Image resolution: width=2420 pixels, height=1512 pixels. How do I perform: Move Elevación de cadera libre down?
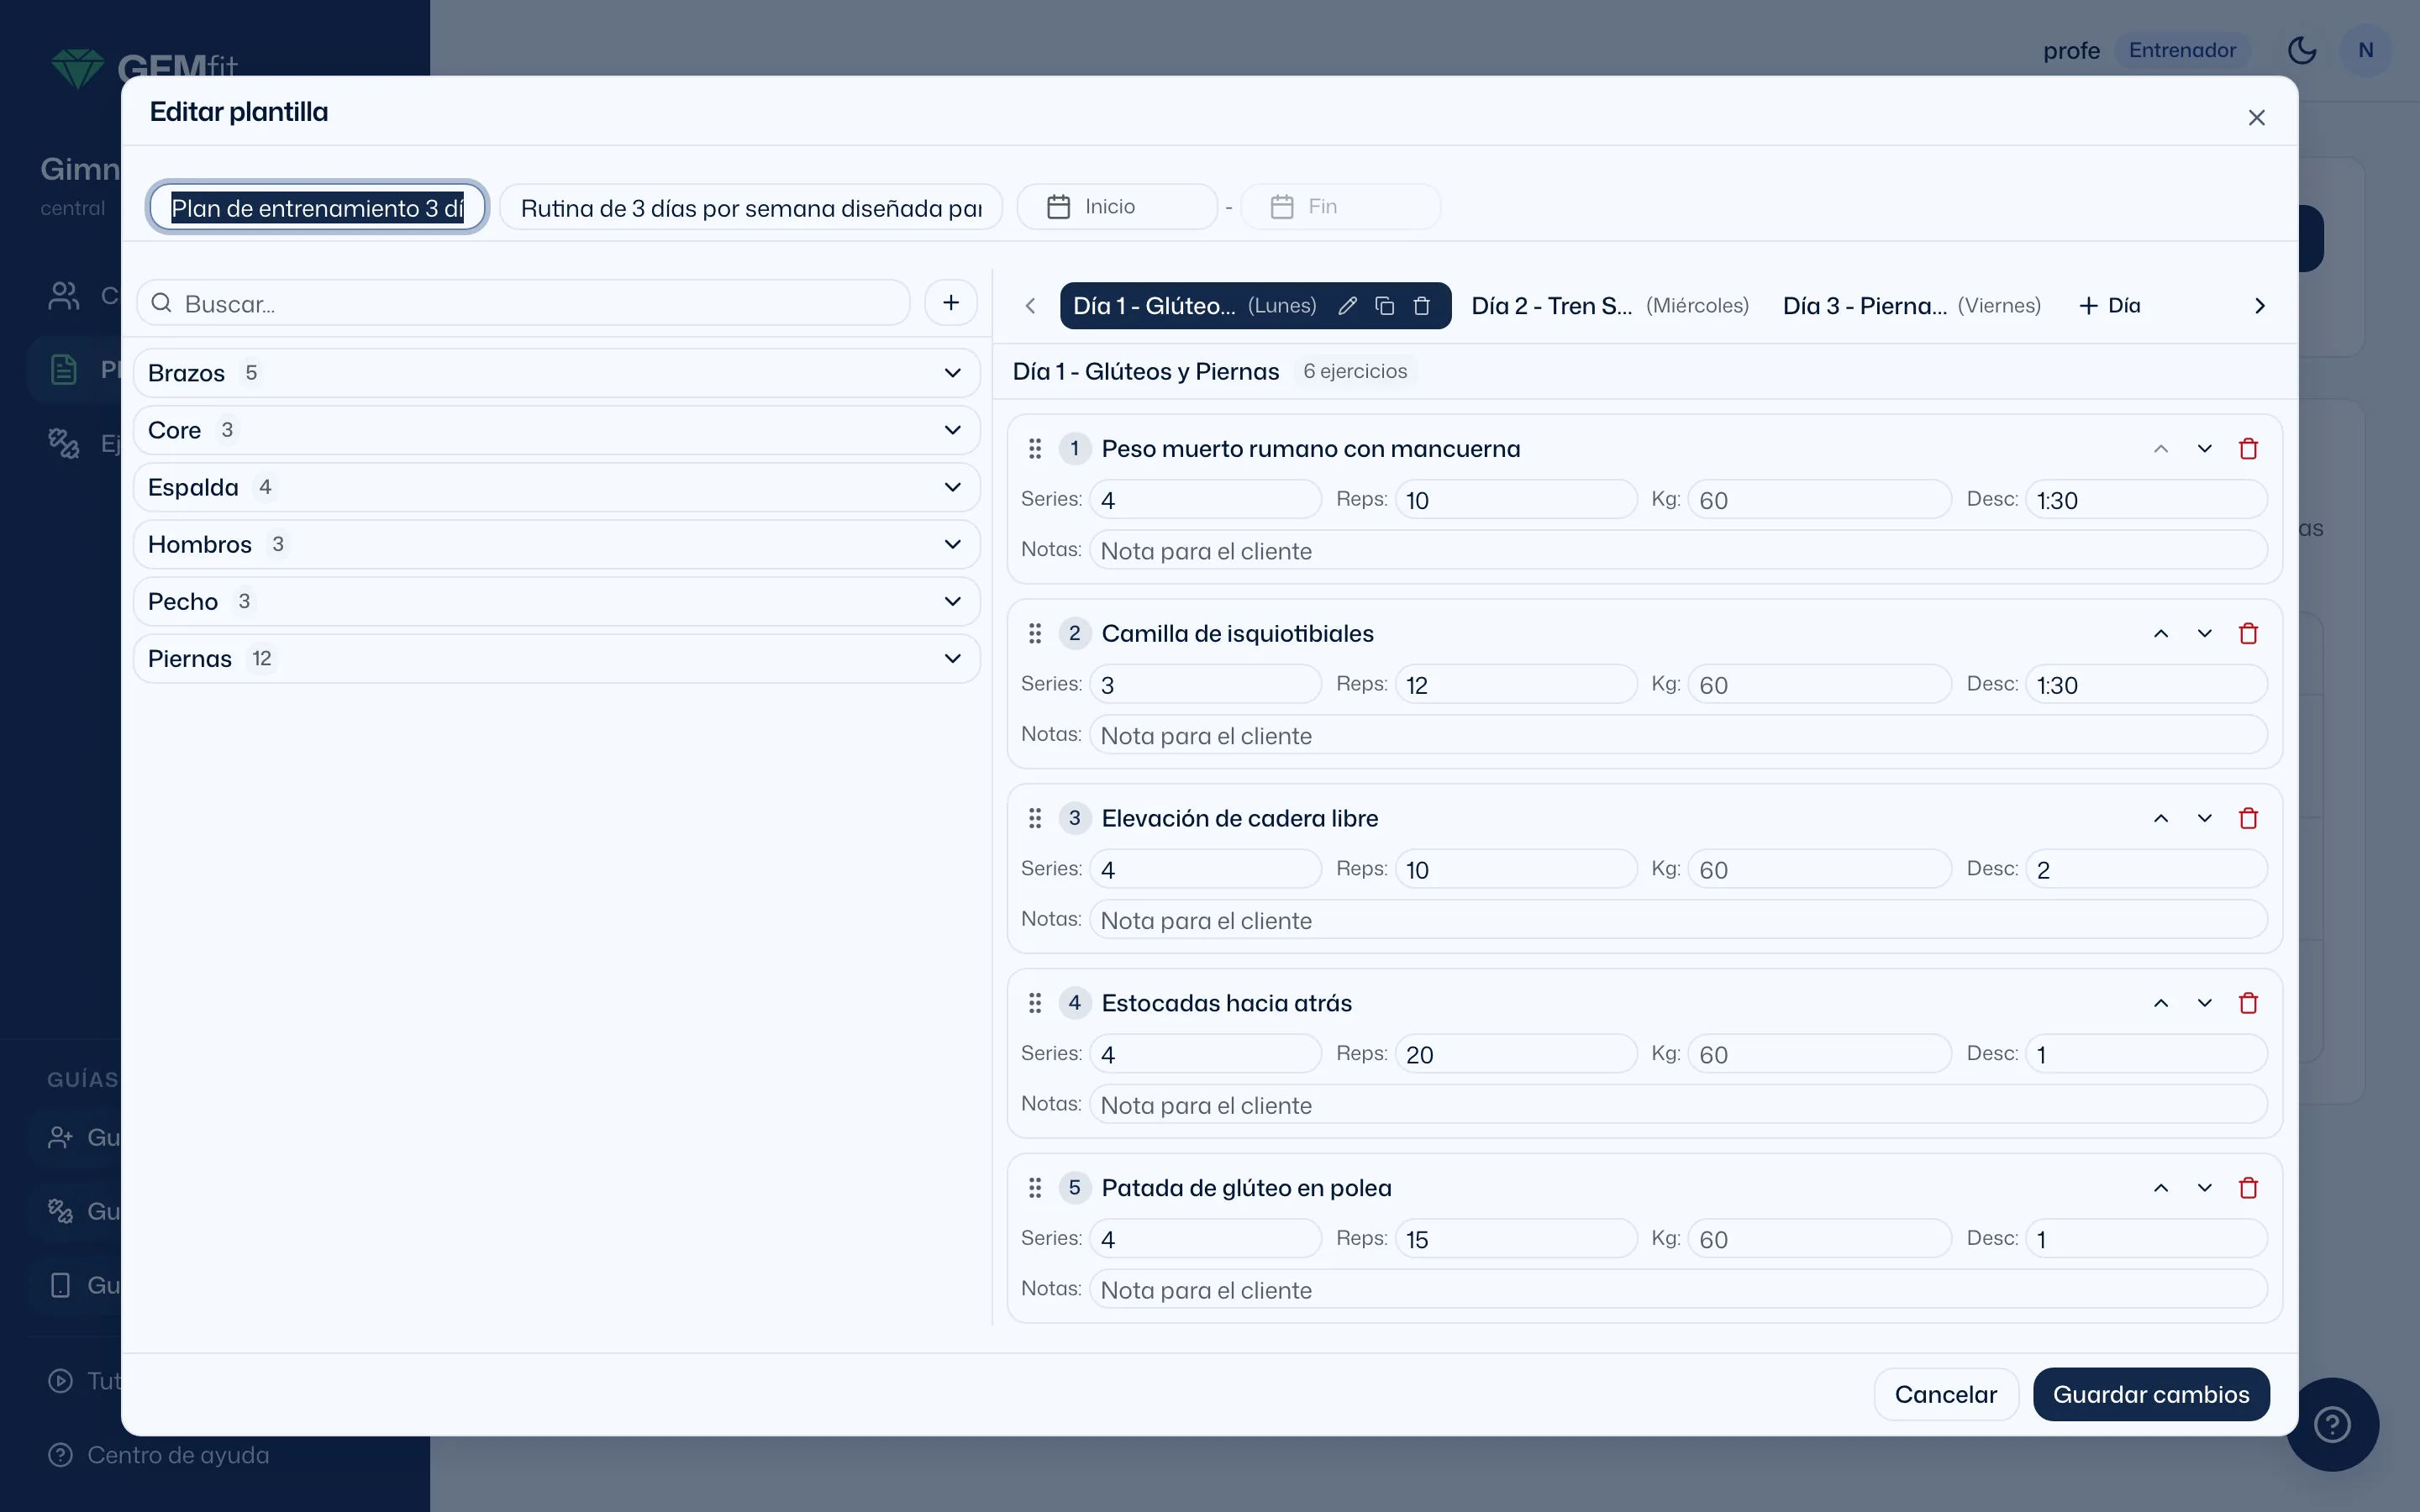[2204, 819]
